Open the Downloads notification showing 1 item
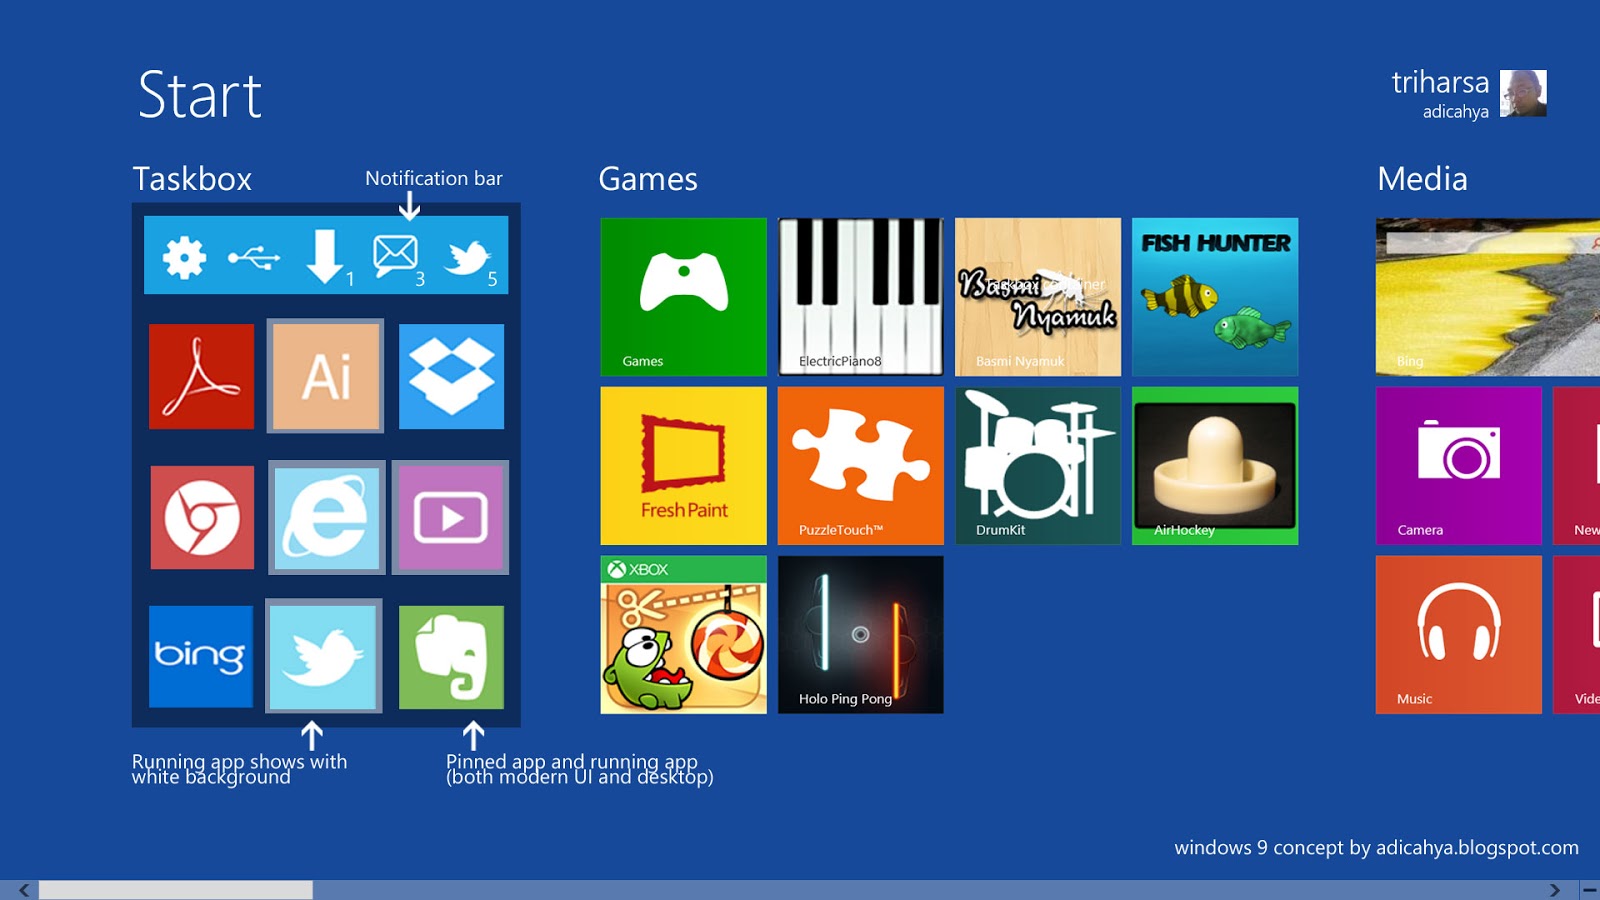This screenshot has height=900, width=1600. (325, 257)
